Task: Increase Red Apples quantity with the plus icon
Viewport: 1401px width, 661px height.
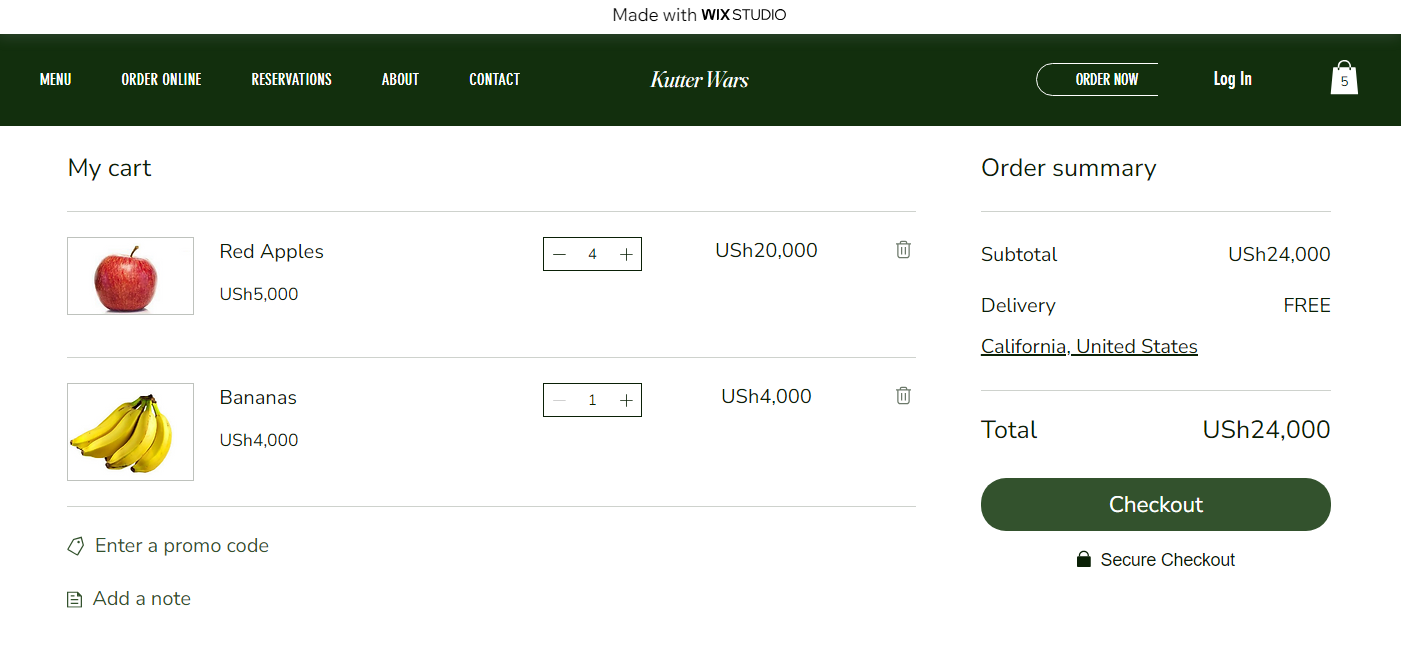Action: (x=626, y=253)
